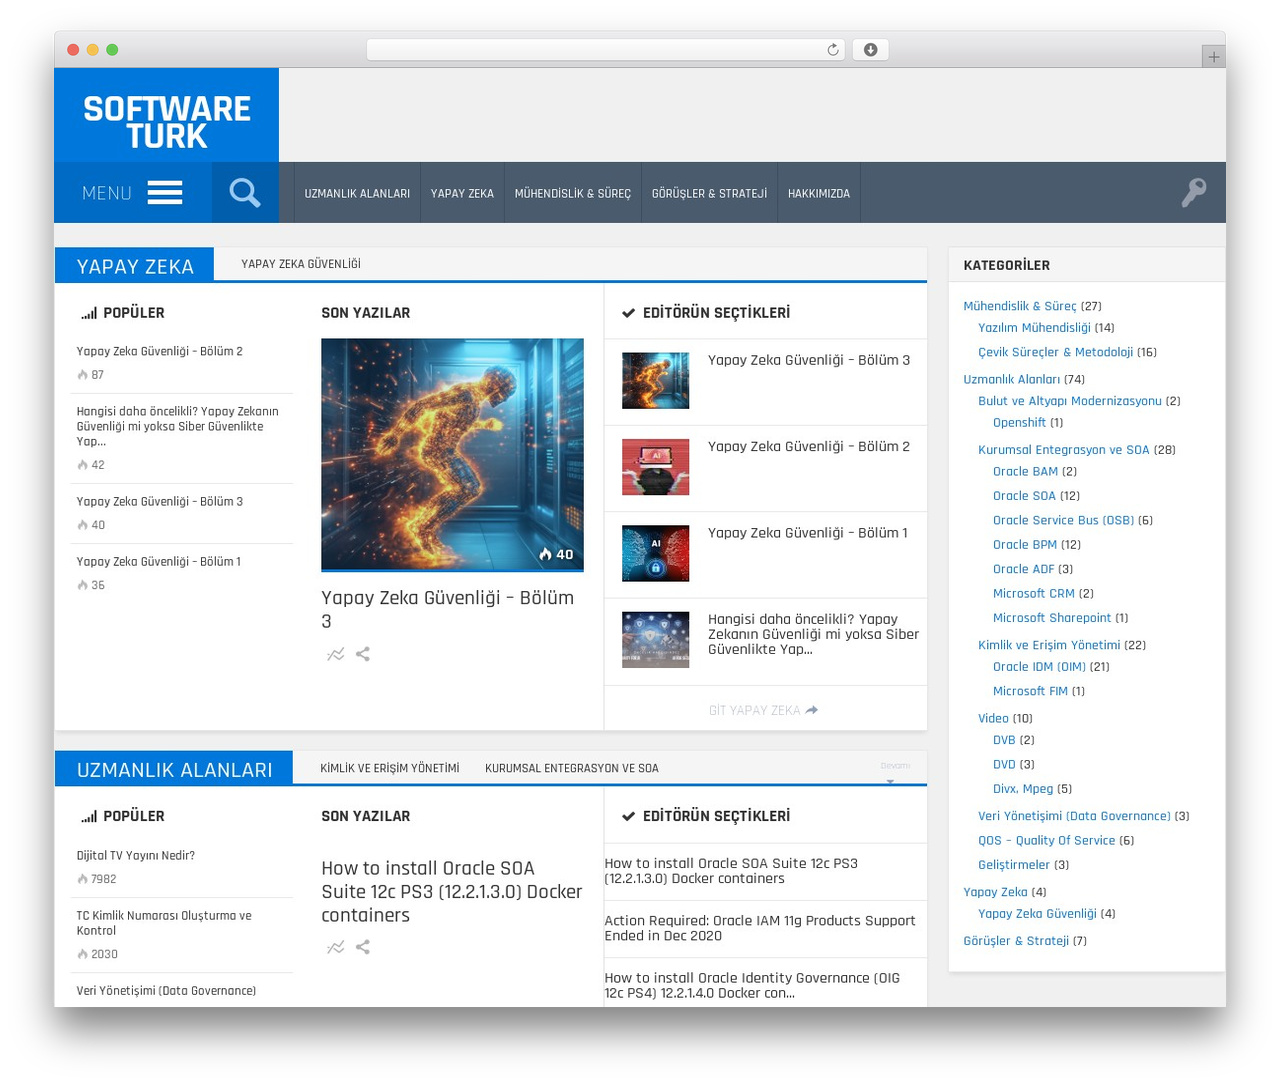The image size is (1280, 1084).
Task: Open TC Kimlik Numarası Oluşturma ve Kontrol post
Action: [164, 923]
